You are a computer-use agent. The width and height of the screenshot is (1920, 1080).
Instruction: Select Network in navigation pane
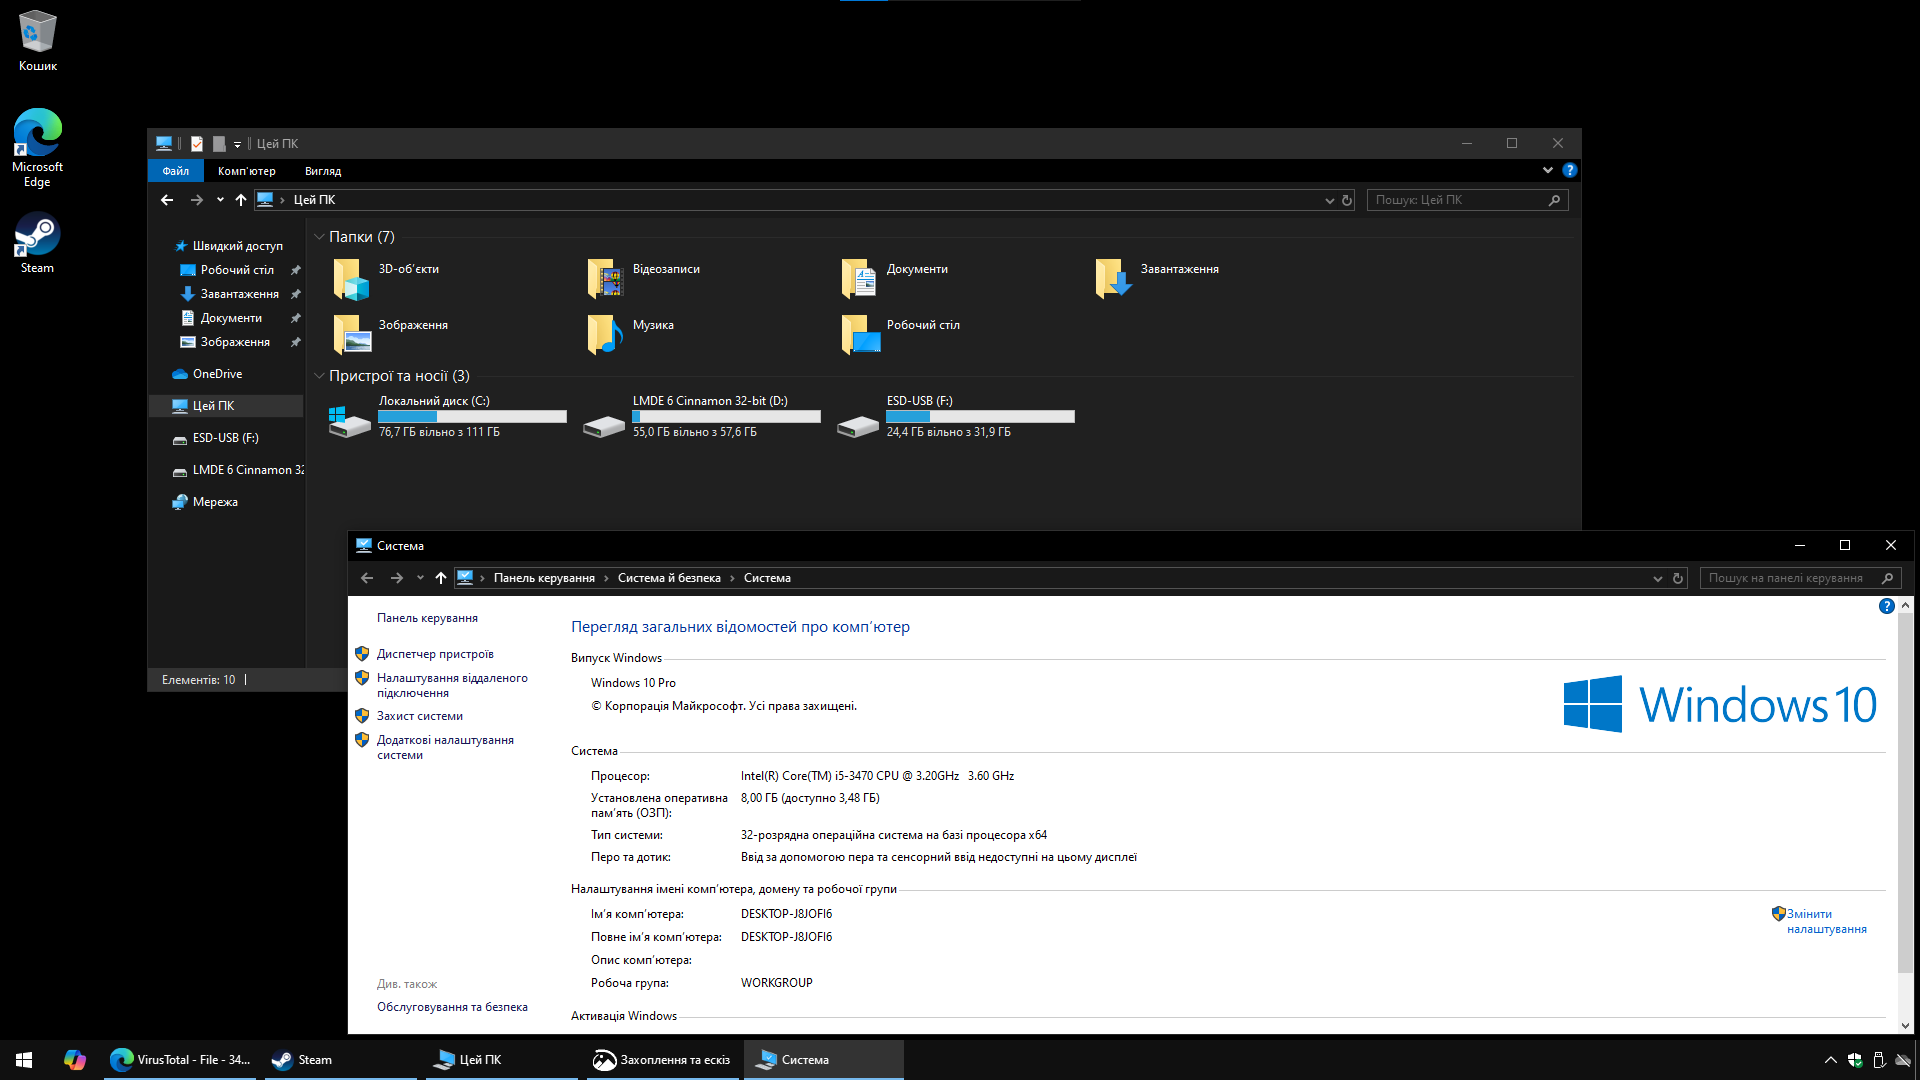(x=215, y=502)
